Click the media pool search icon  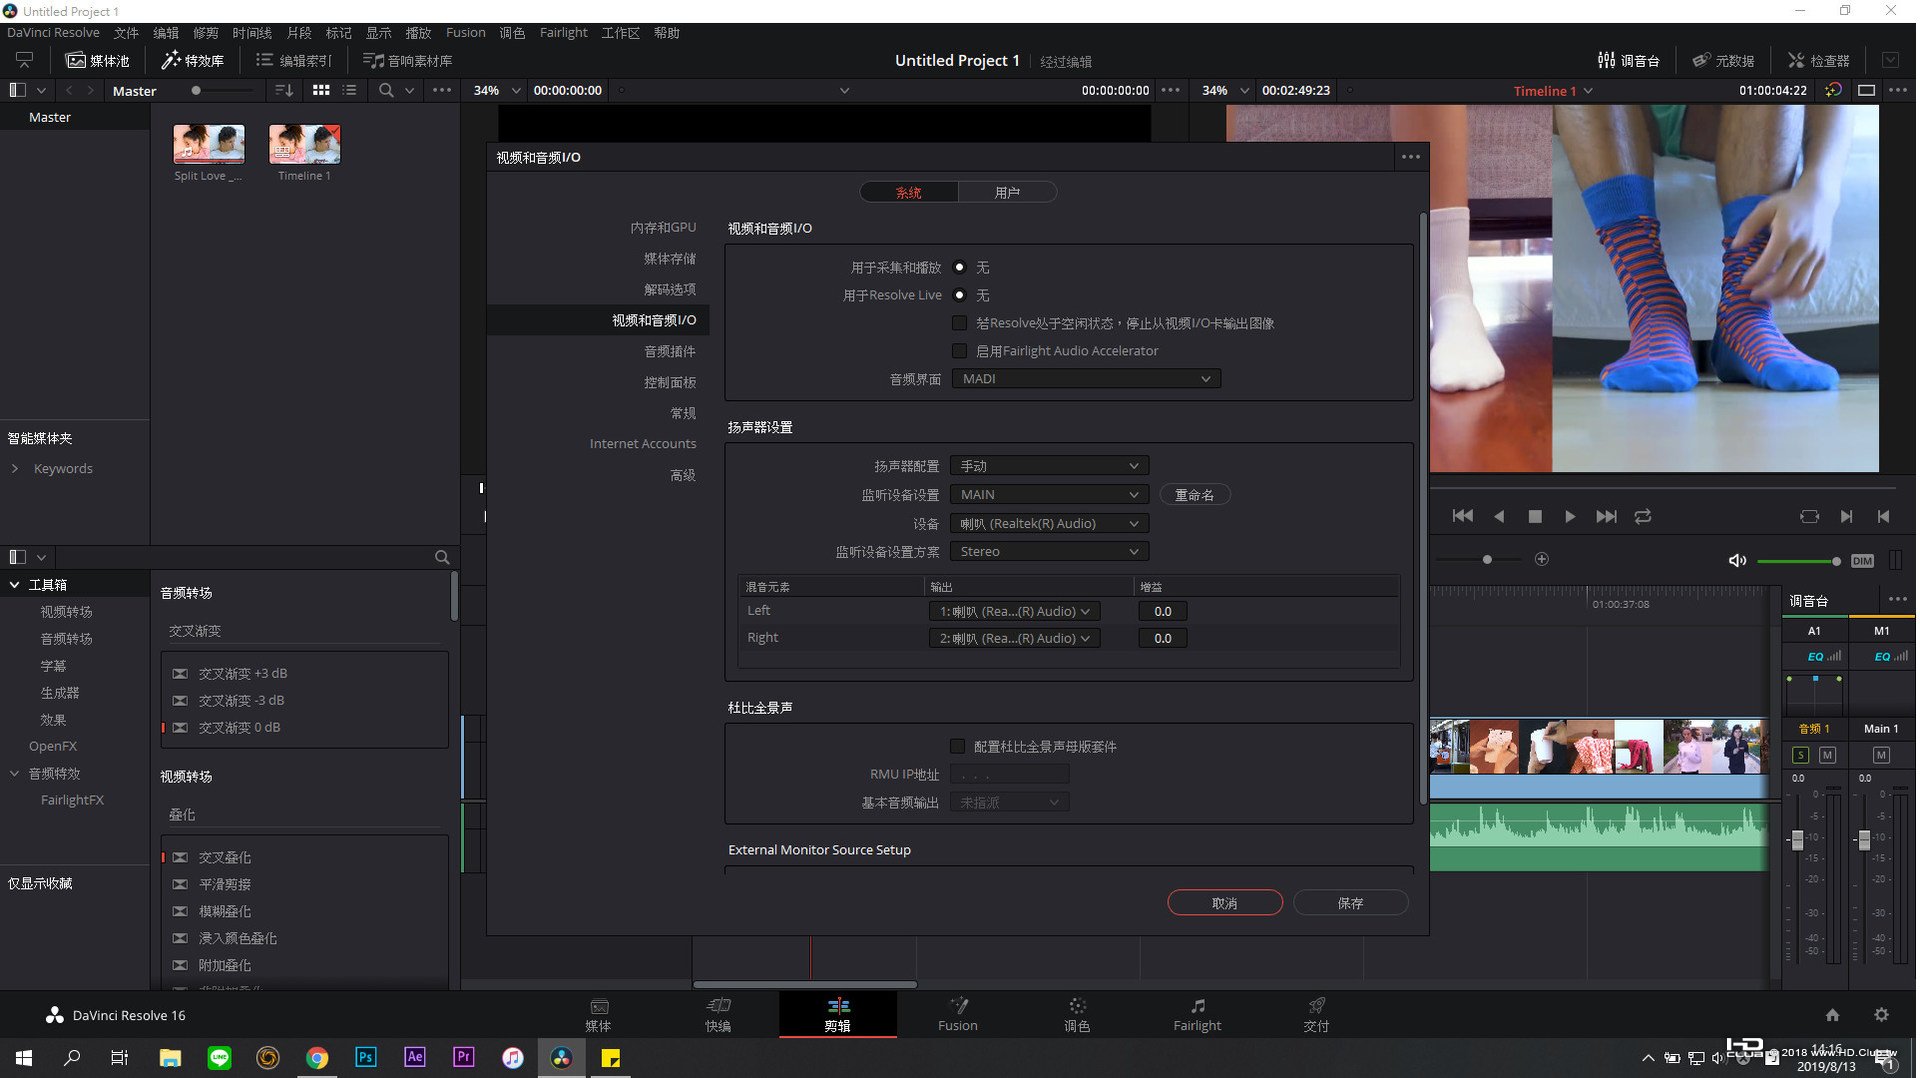point(386,90)
